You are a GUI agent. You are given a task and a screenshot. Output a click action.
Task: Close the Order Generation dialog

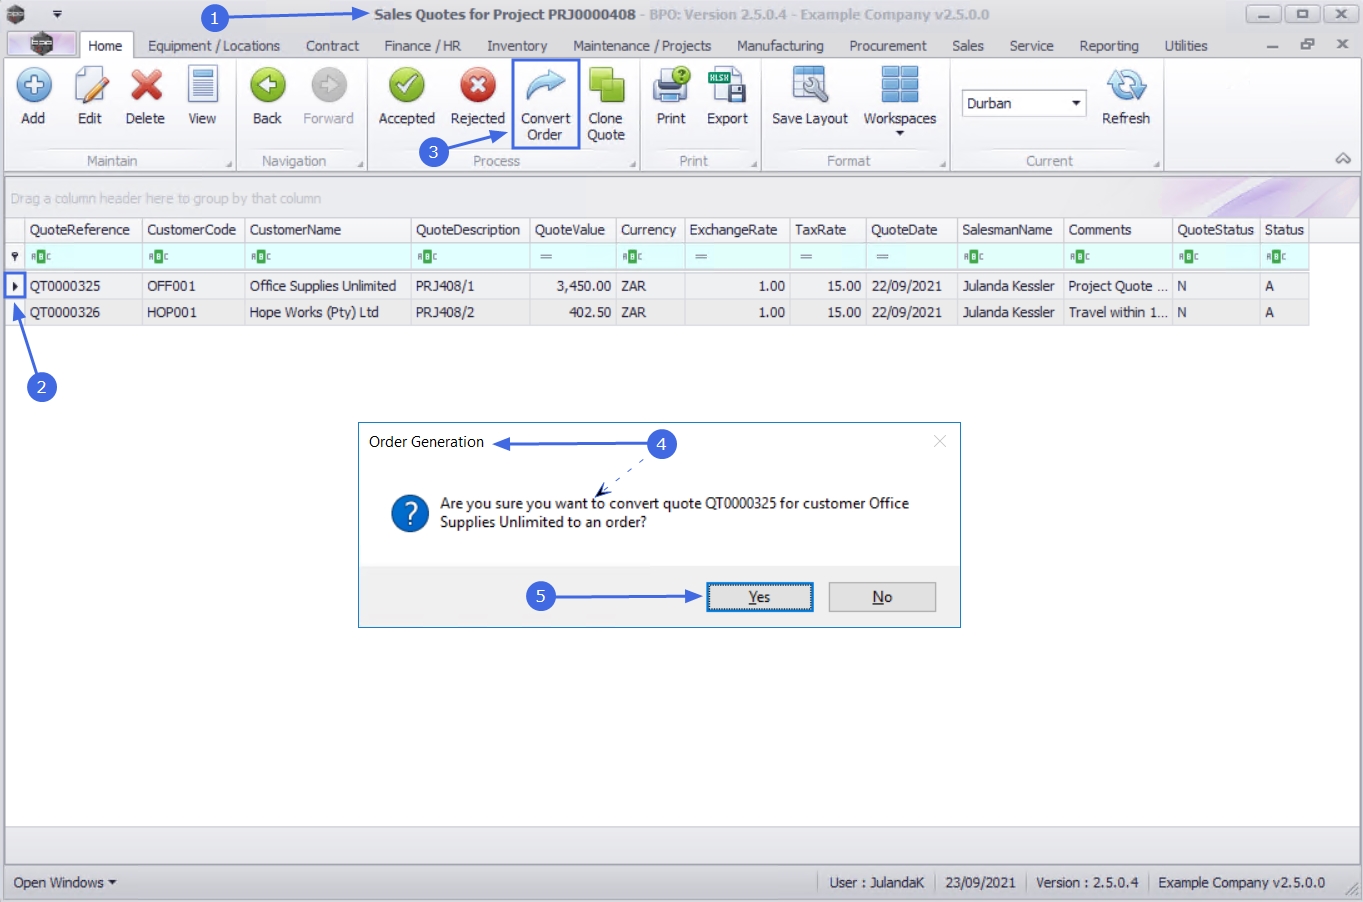940,441
